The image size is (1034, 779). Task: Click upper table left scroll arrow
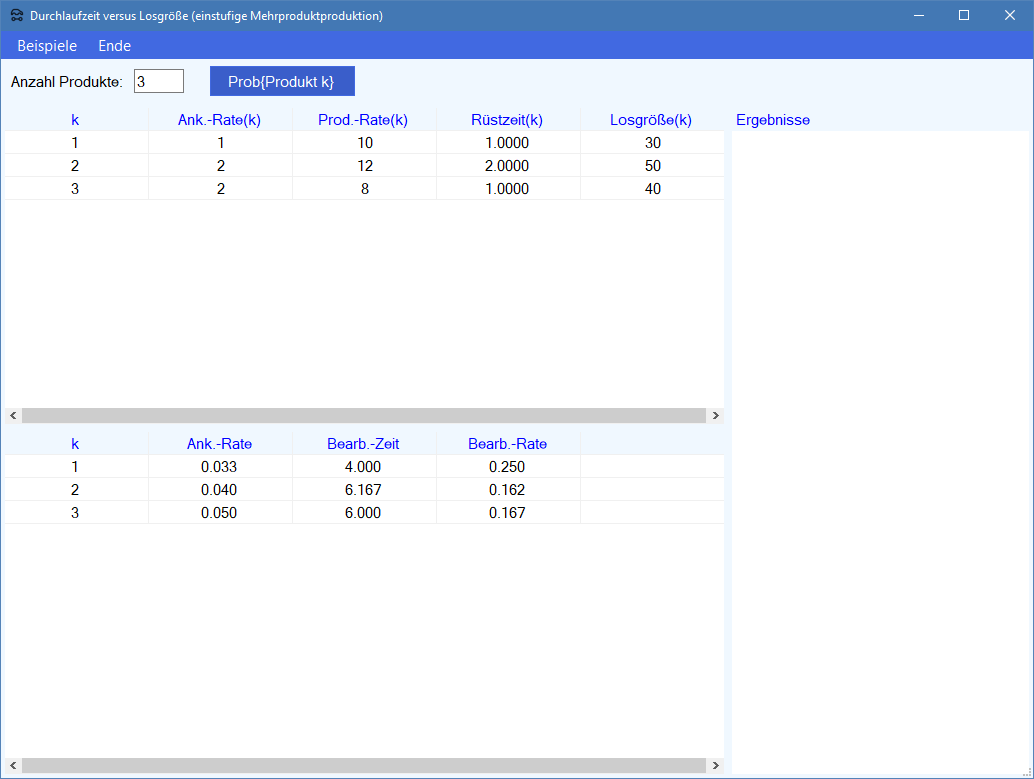(13, 415)
